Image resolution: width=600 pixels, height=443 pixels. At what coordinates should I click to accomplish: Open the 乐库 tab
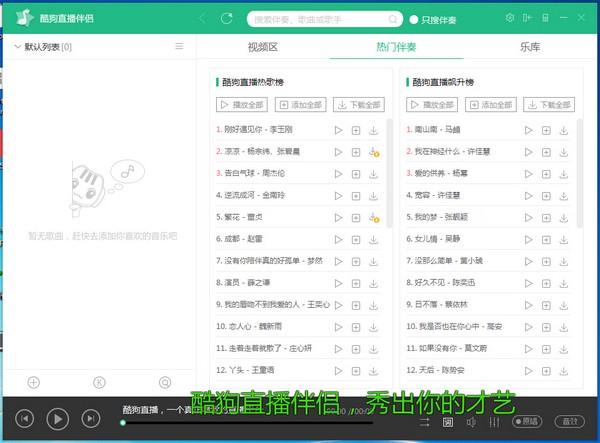(x=530, y=47)
